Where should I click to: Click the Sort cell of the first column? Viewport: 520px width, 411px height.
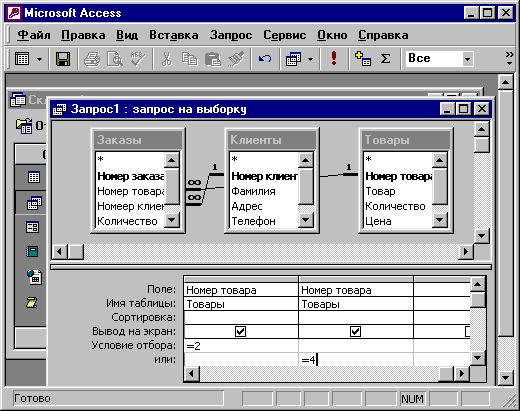tap(241, 318)
